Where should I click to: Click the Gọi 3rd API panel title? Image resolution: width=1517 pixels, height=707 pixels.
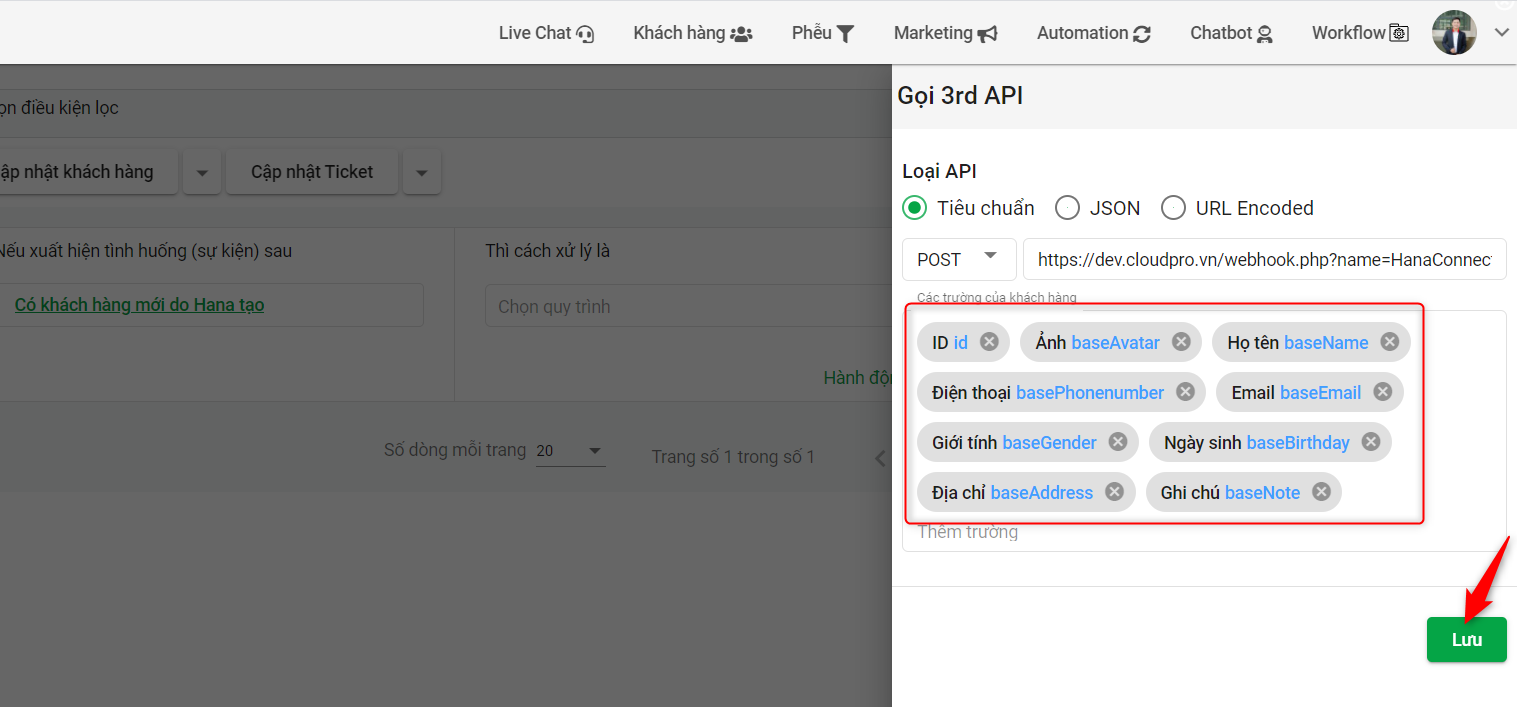(960, 95)
